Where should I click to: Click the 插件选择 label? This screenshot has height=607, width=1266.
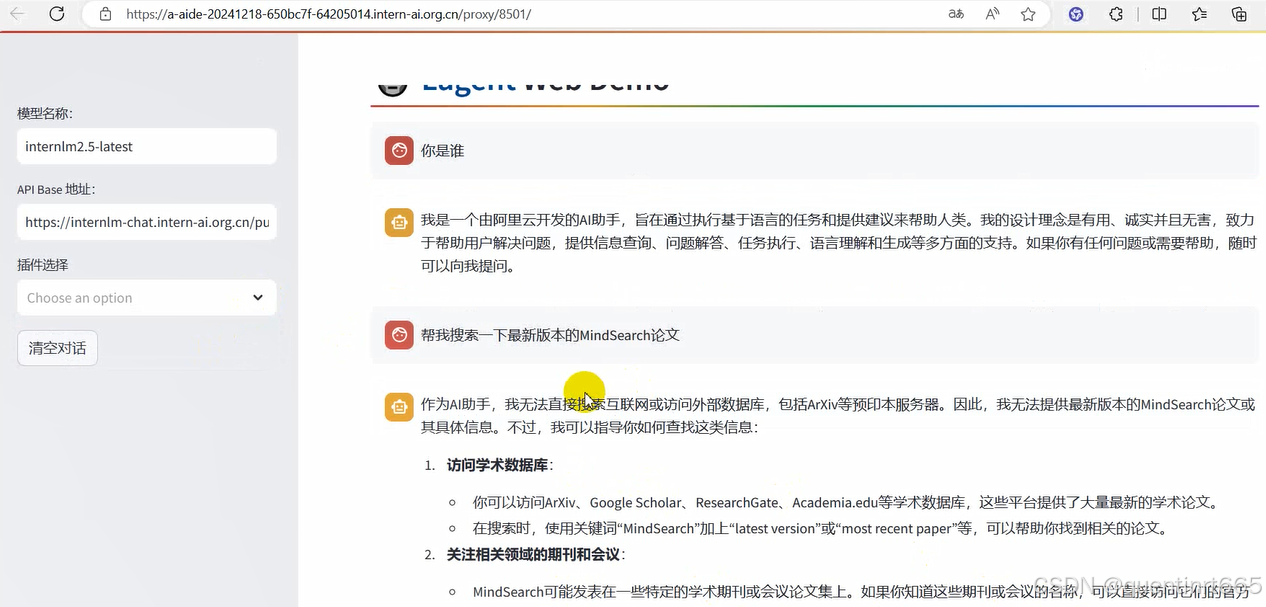point(43,265)
